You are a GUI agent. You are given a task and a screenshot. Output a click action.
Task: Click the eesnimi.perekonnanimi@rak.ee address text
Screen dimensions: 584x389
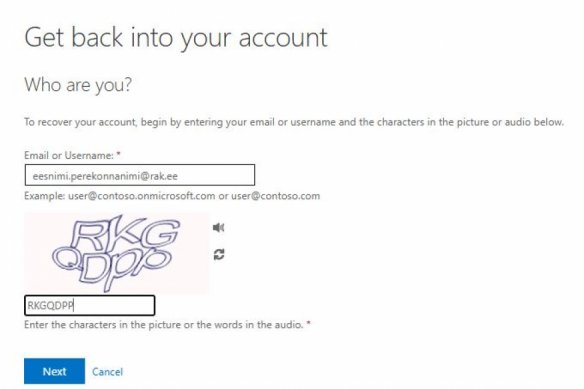[x=105, y=176]
